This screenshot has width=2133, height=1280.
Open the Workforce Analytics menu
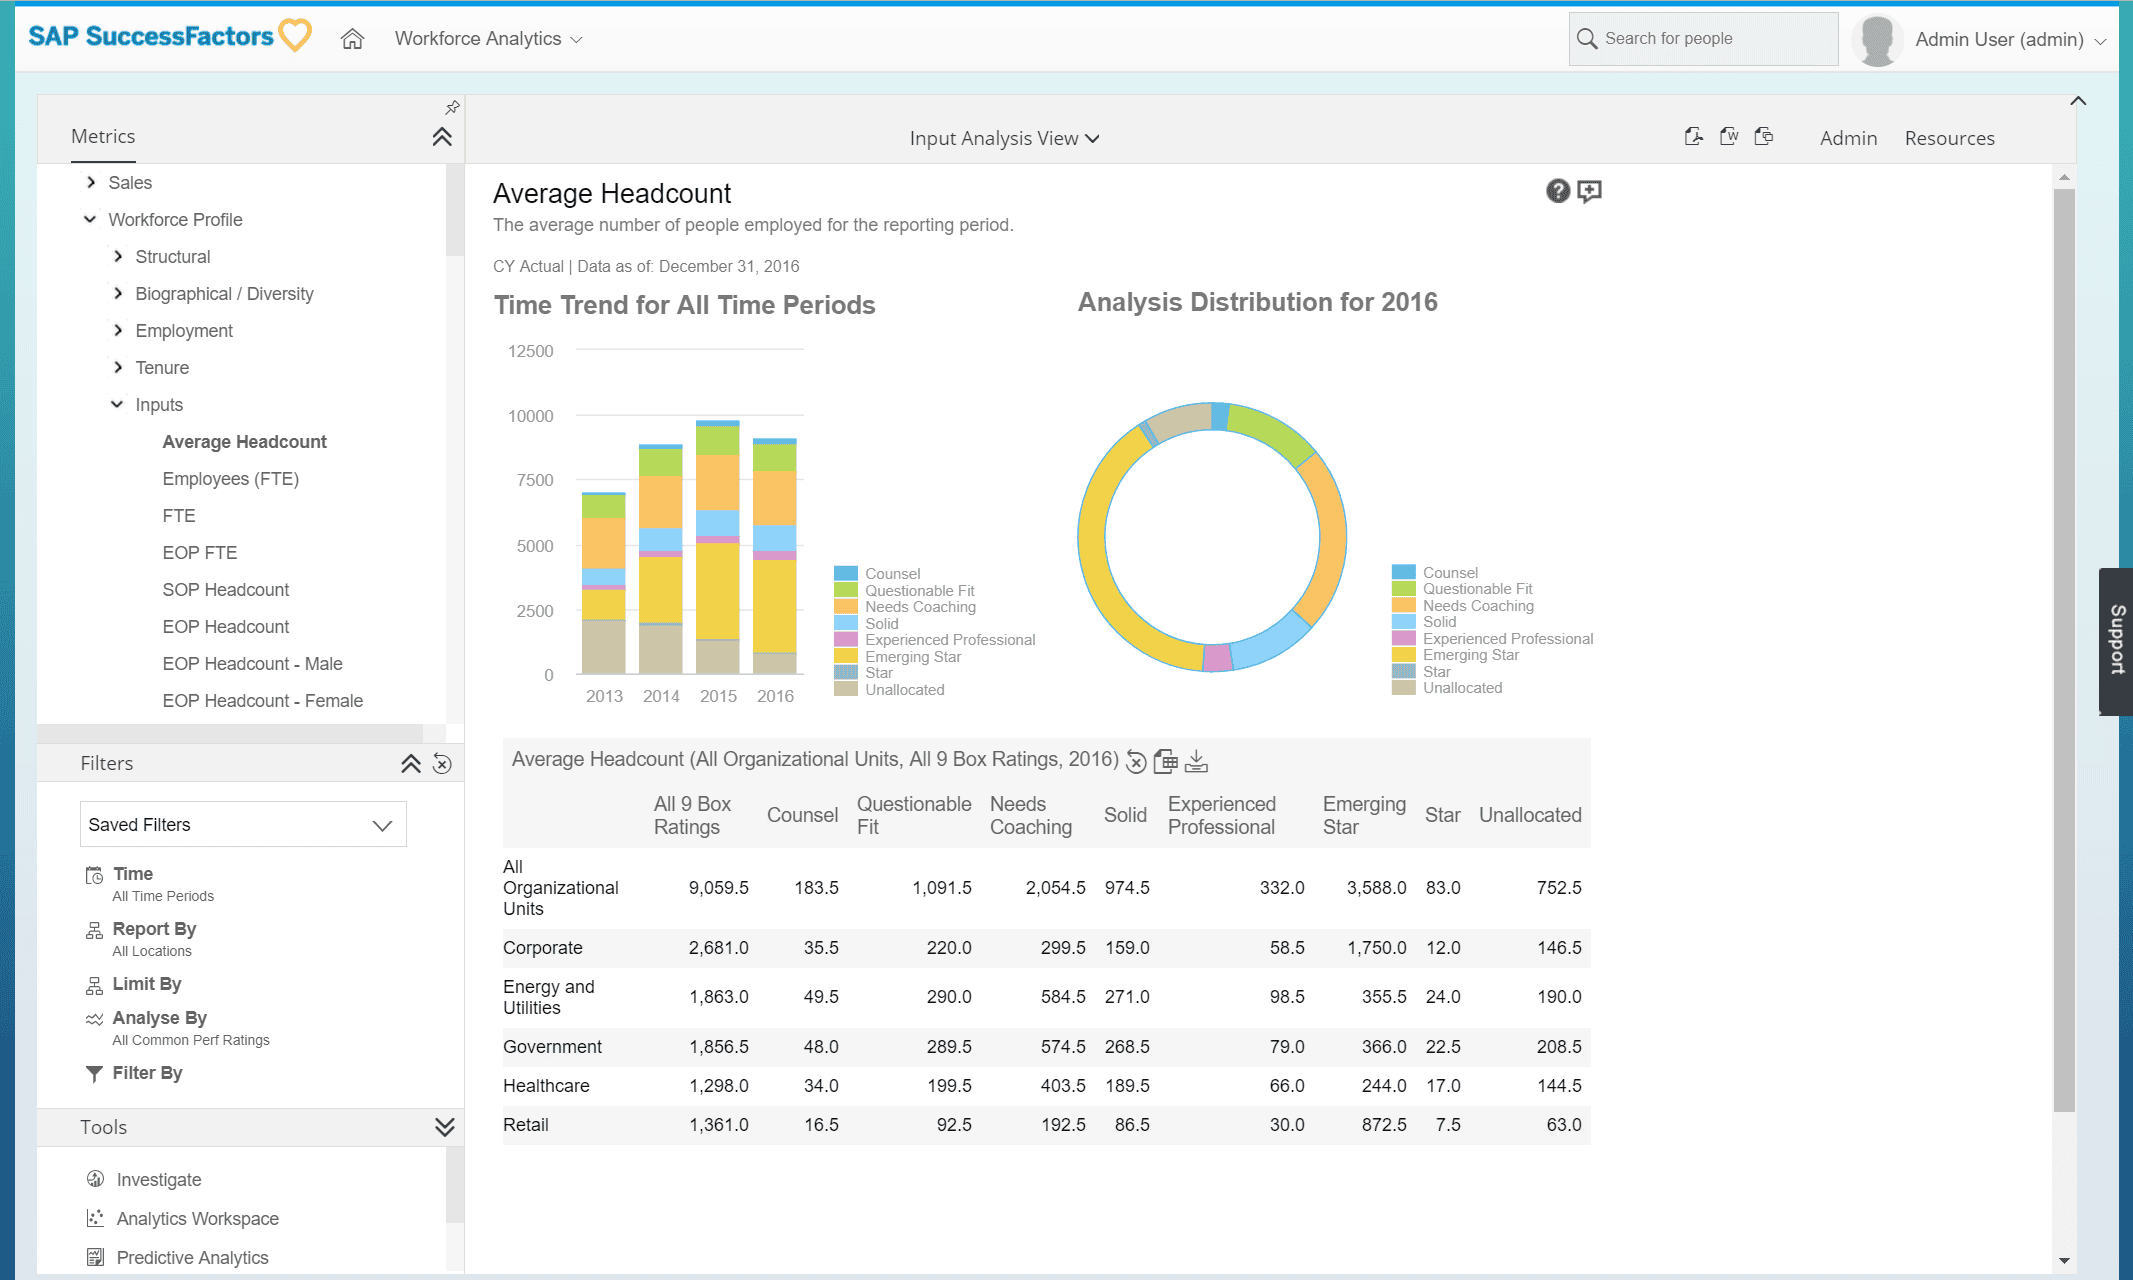[x=488, y=39]
